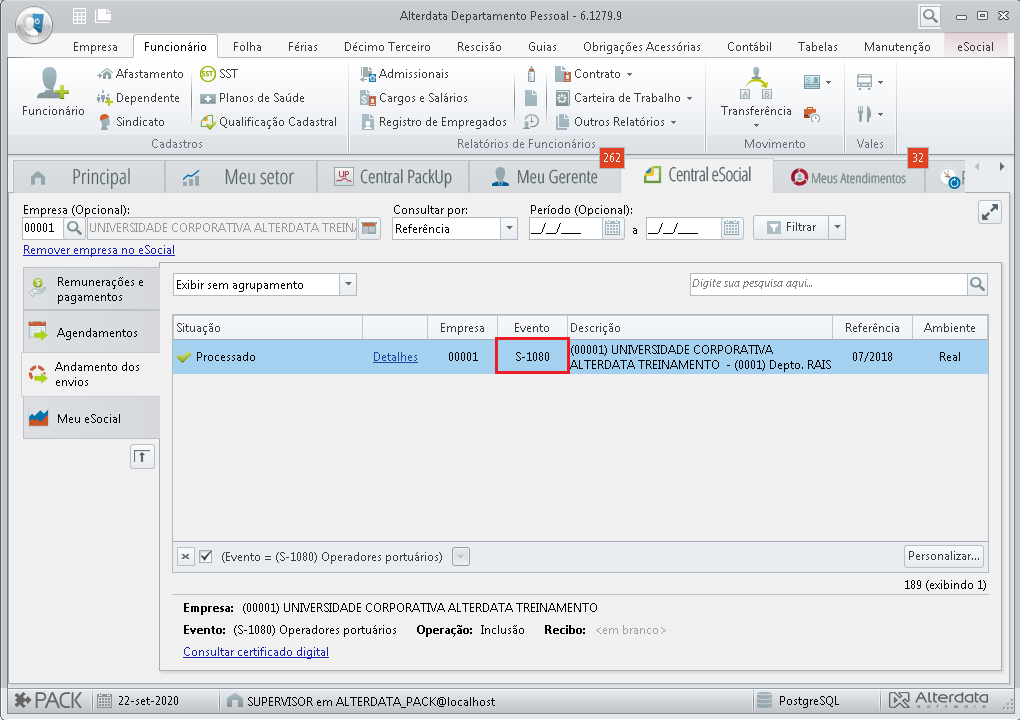This screenshot has width=1020, height=720.
Task: Open the Férias ribbon tab
Action: pyautogui.click(x=302, y=47)
